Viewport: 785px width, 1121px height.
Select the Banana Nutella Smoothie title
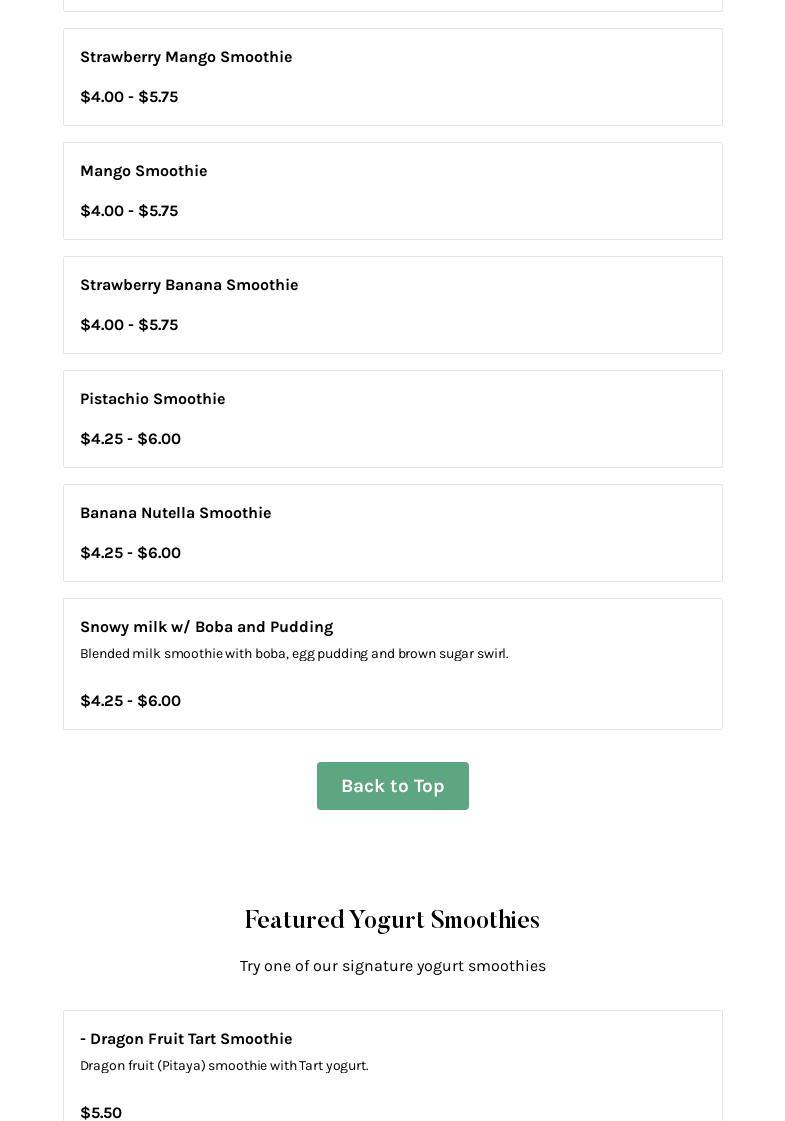pyautogui.click(x=175, y=513)
